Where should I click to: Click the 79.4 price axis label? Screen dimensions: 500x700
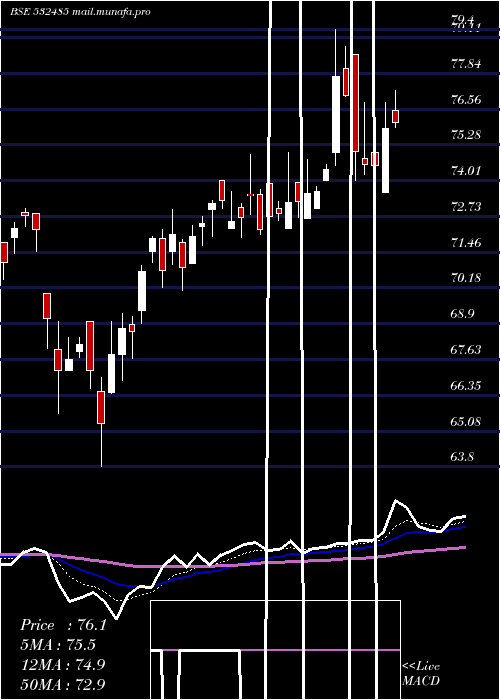click(462, 19)
